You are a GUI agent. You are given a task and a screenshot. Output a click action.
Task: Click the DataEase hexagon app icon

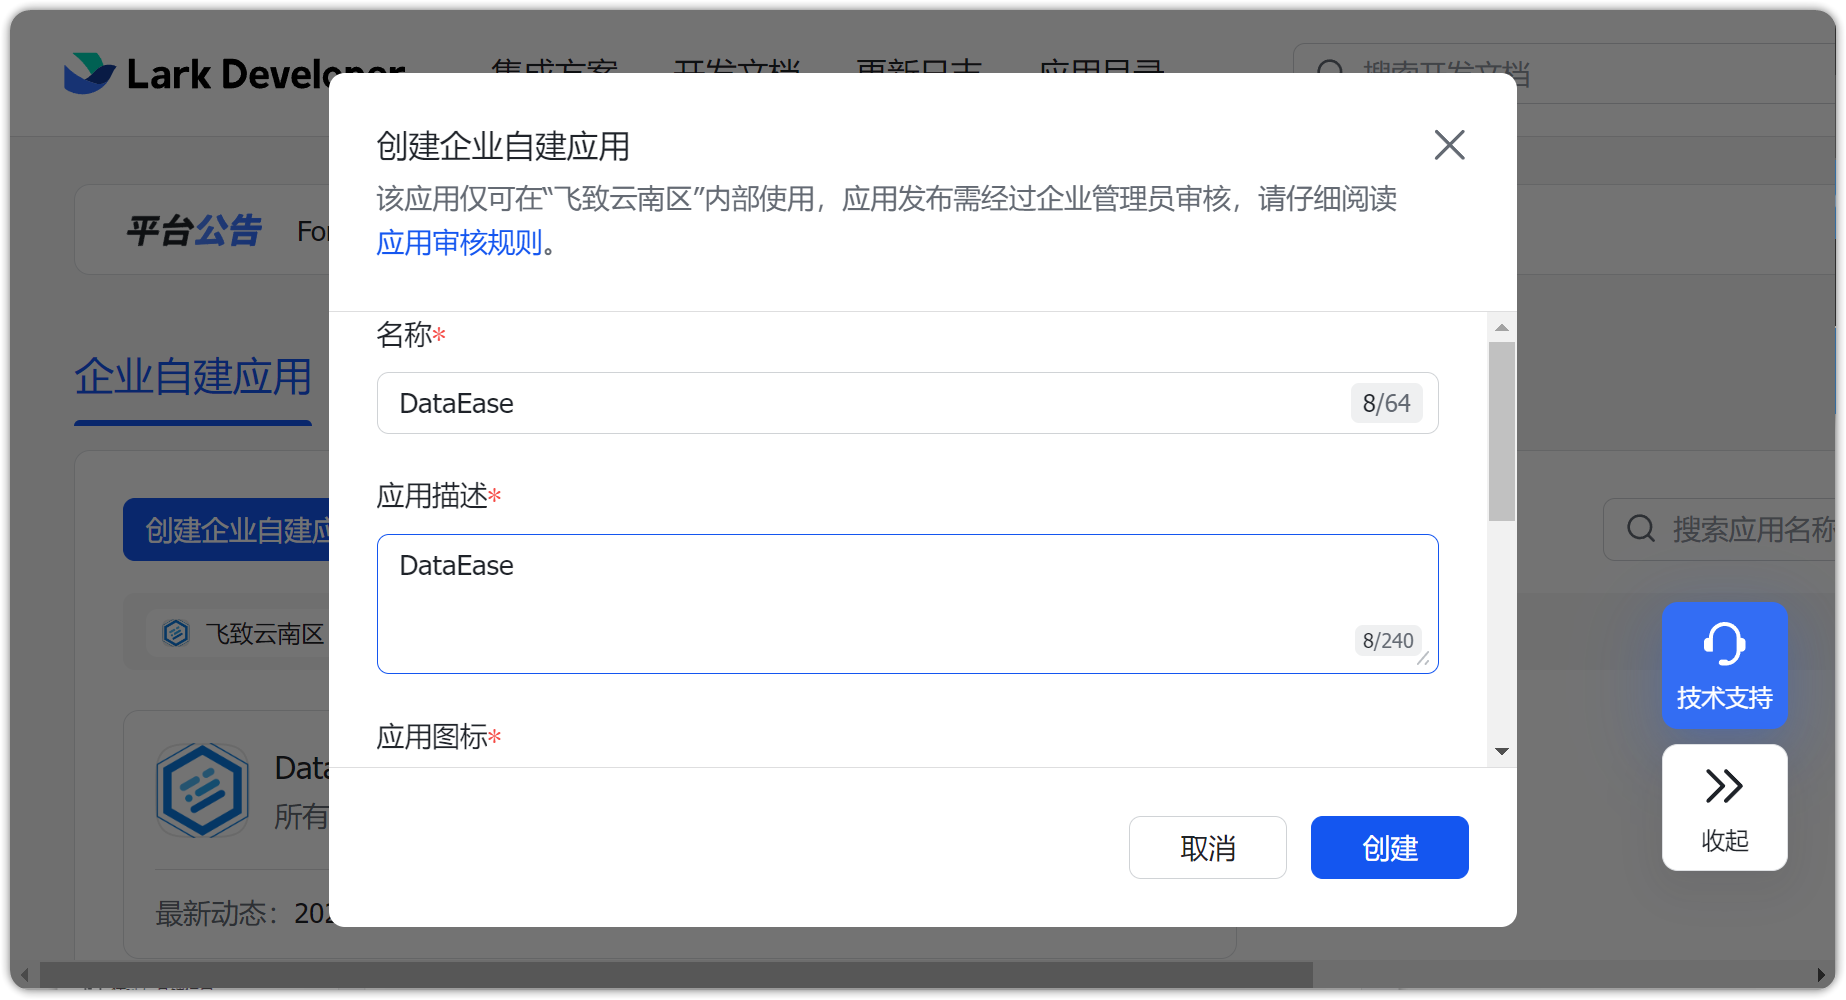click(202, 790)
